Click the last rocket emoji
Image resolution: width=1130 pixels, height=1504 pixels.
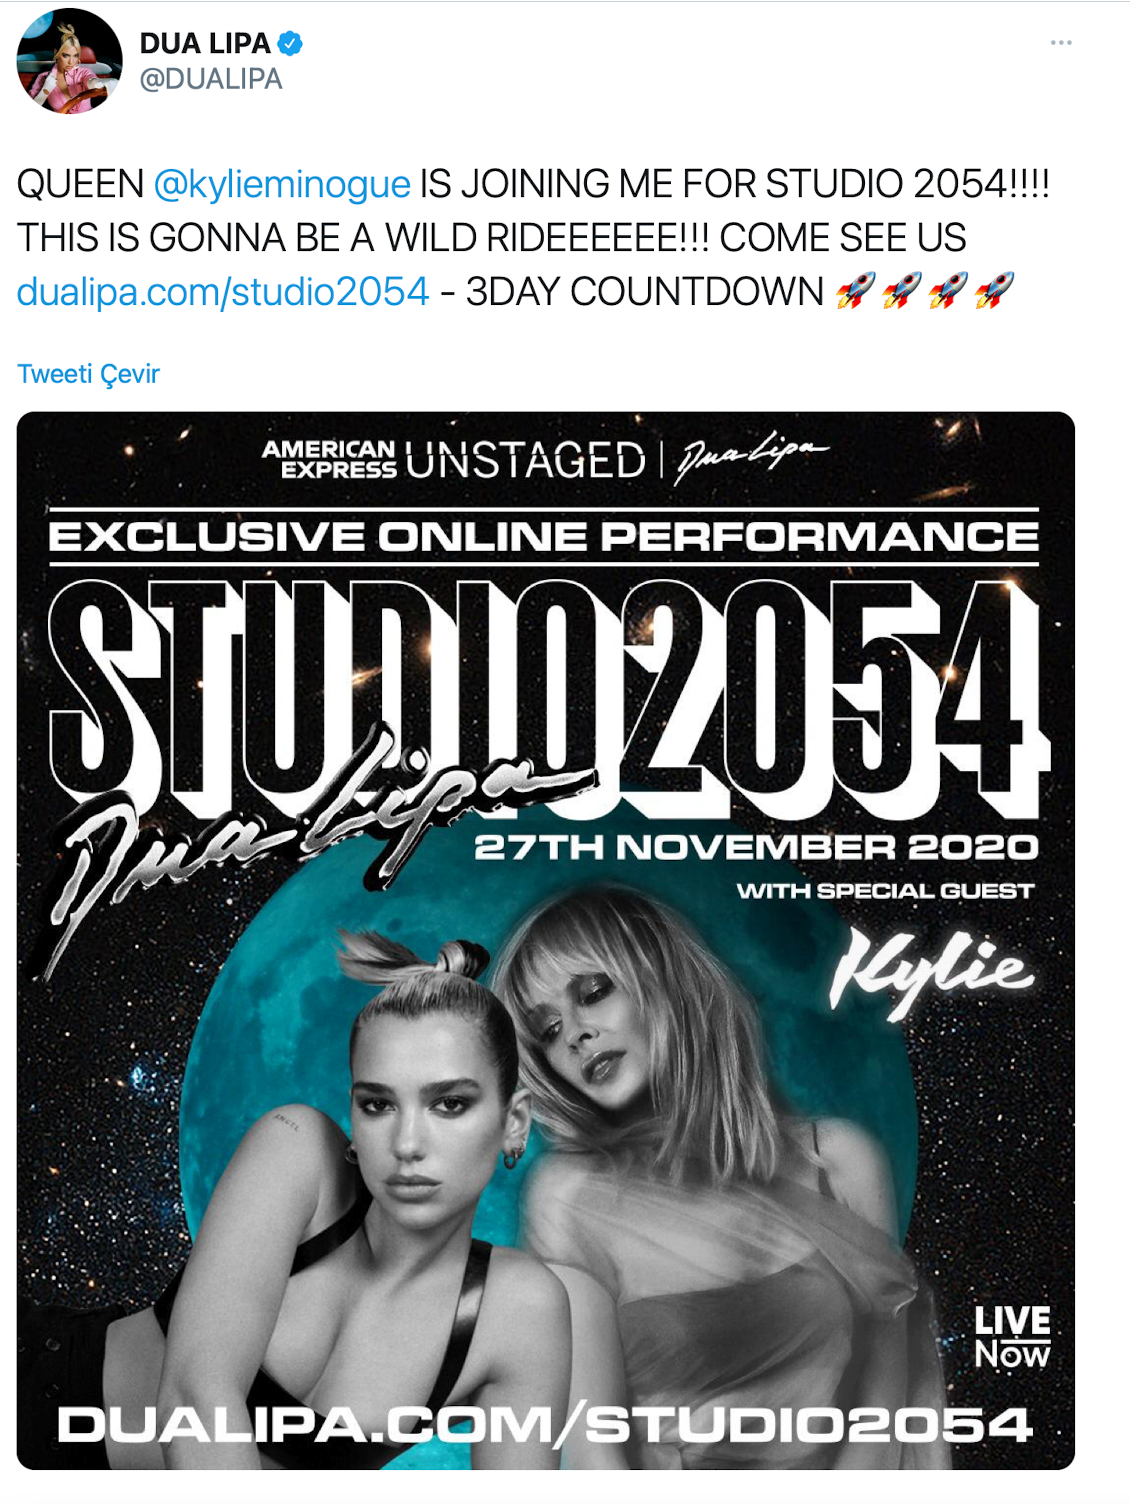point(994,291)
